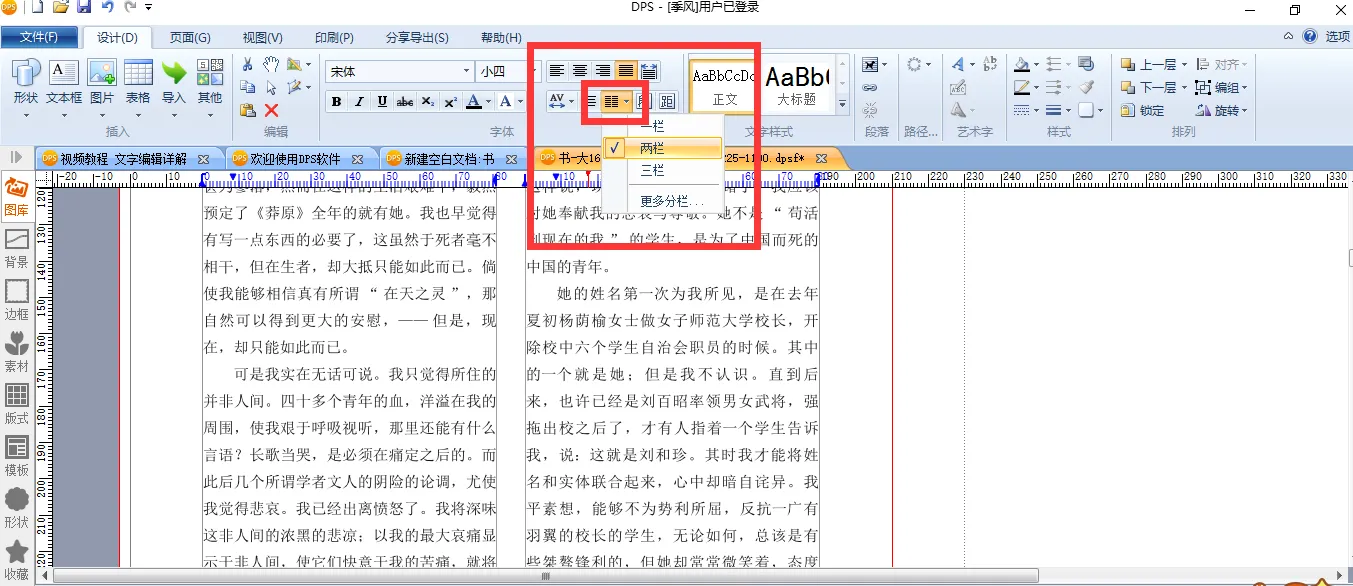Open the 旋转 rotate dropdown
1353x586 pixels.
click(1222, 110)
